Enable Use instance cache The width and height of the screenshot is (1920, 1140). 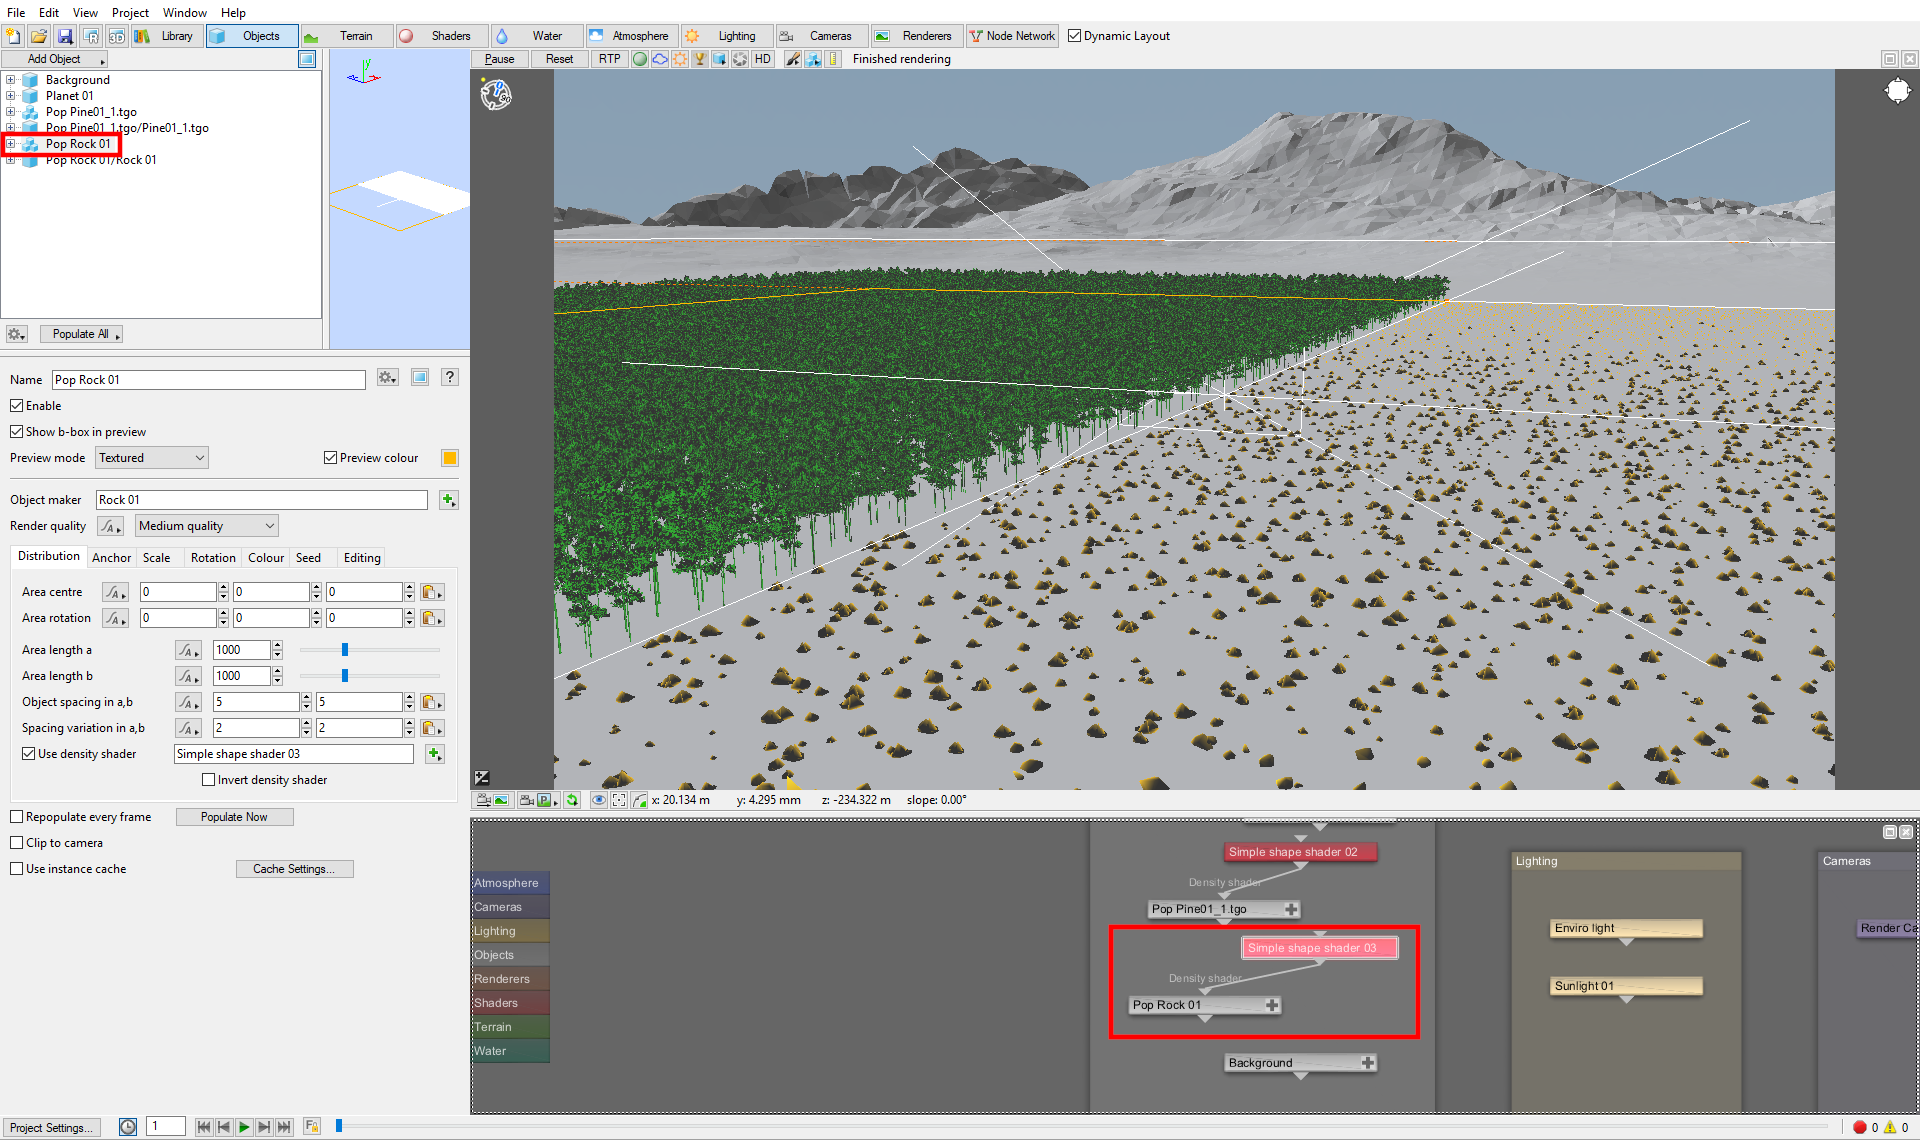pyautogui.click(x=16, y=869)
